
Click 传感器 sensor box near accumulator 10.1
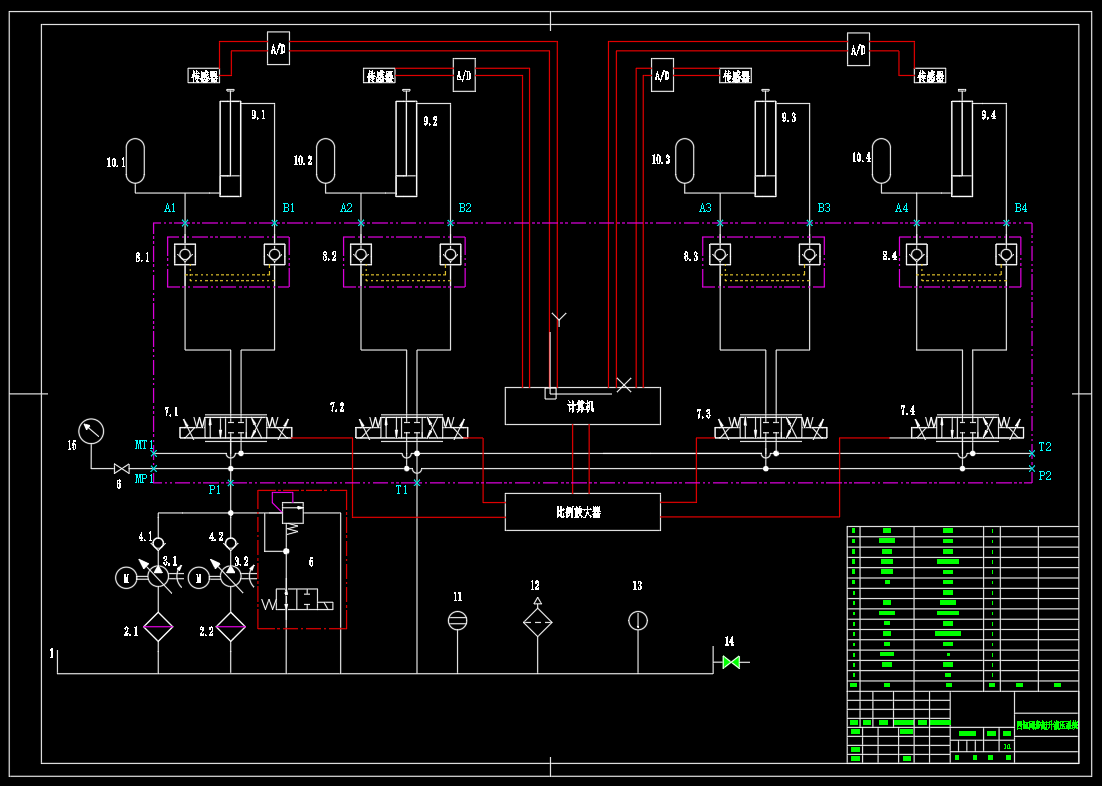point(204,76)
